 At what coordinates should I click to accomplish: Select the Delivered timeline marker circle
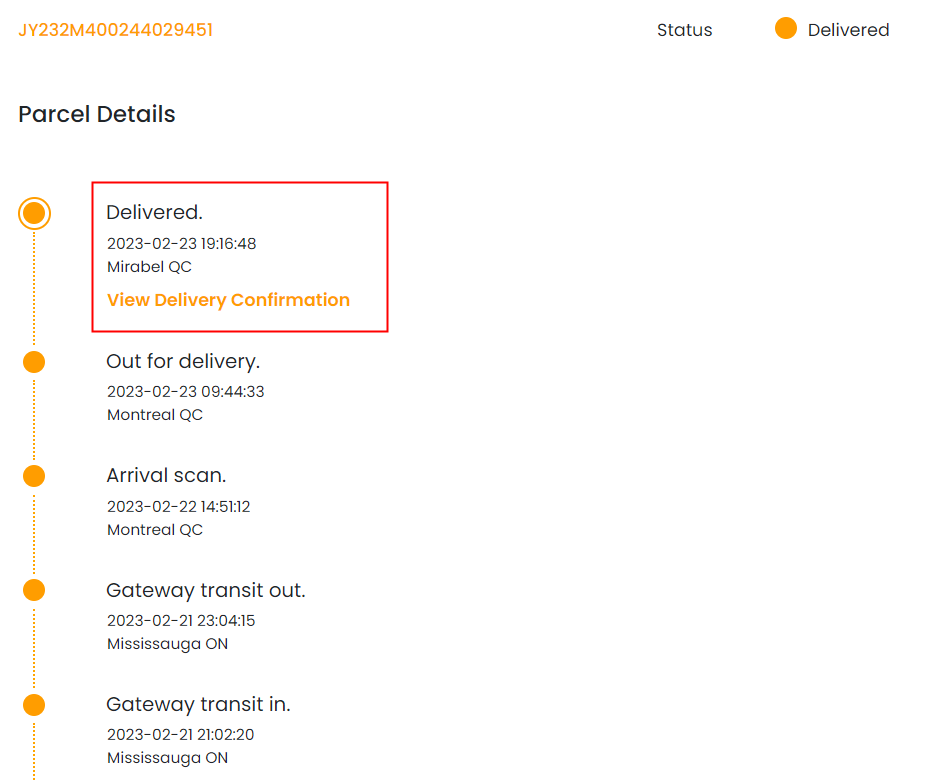(x=35, y=213)
